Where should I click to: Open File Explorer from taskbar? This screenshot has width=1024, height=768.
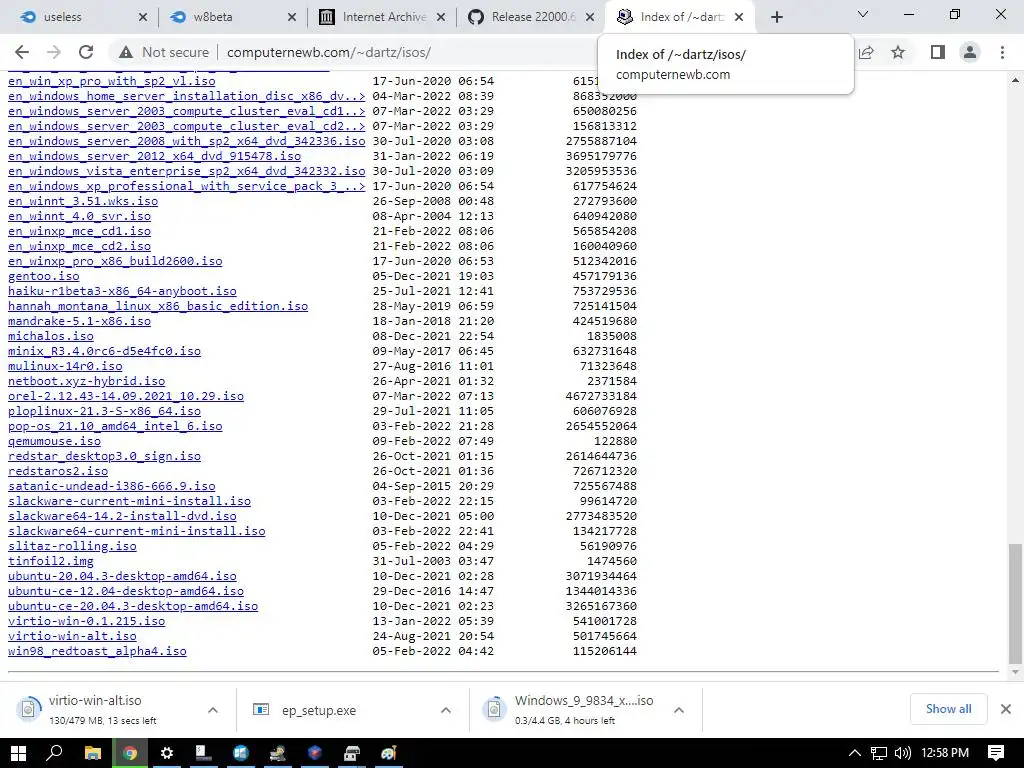point(93,753)
